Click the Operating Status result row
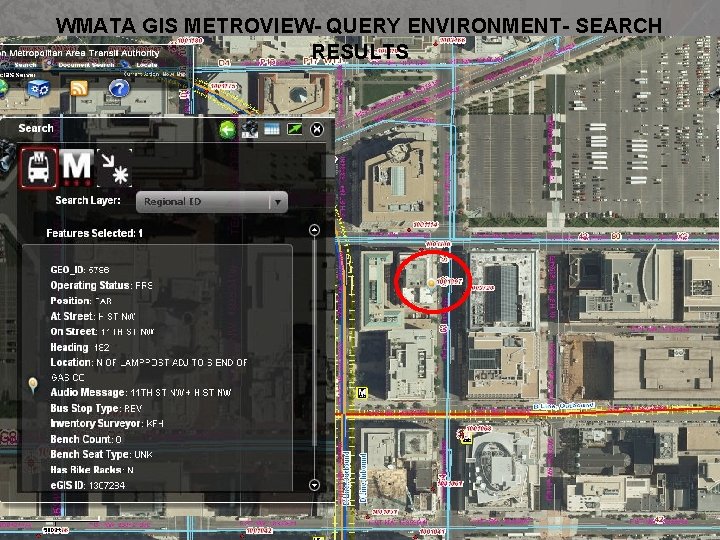The height and width of the screenshot is (540, 720). coord(101,286)
